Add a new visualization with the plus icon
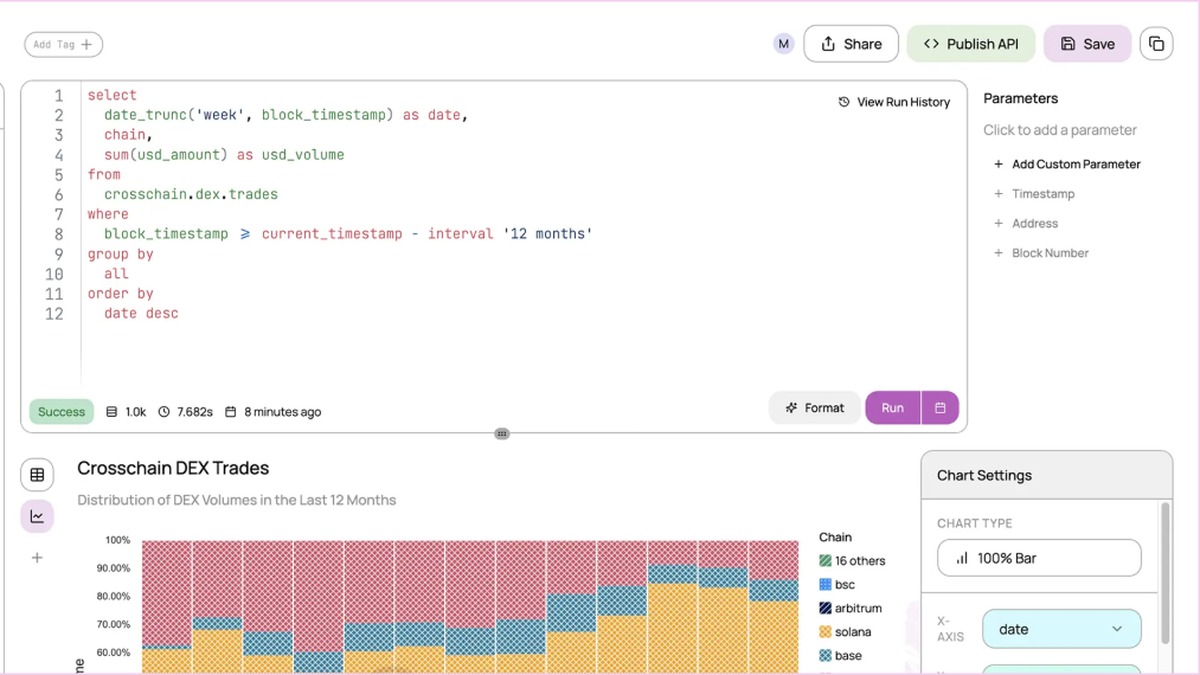 click(x=37, y=558)
